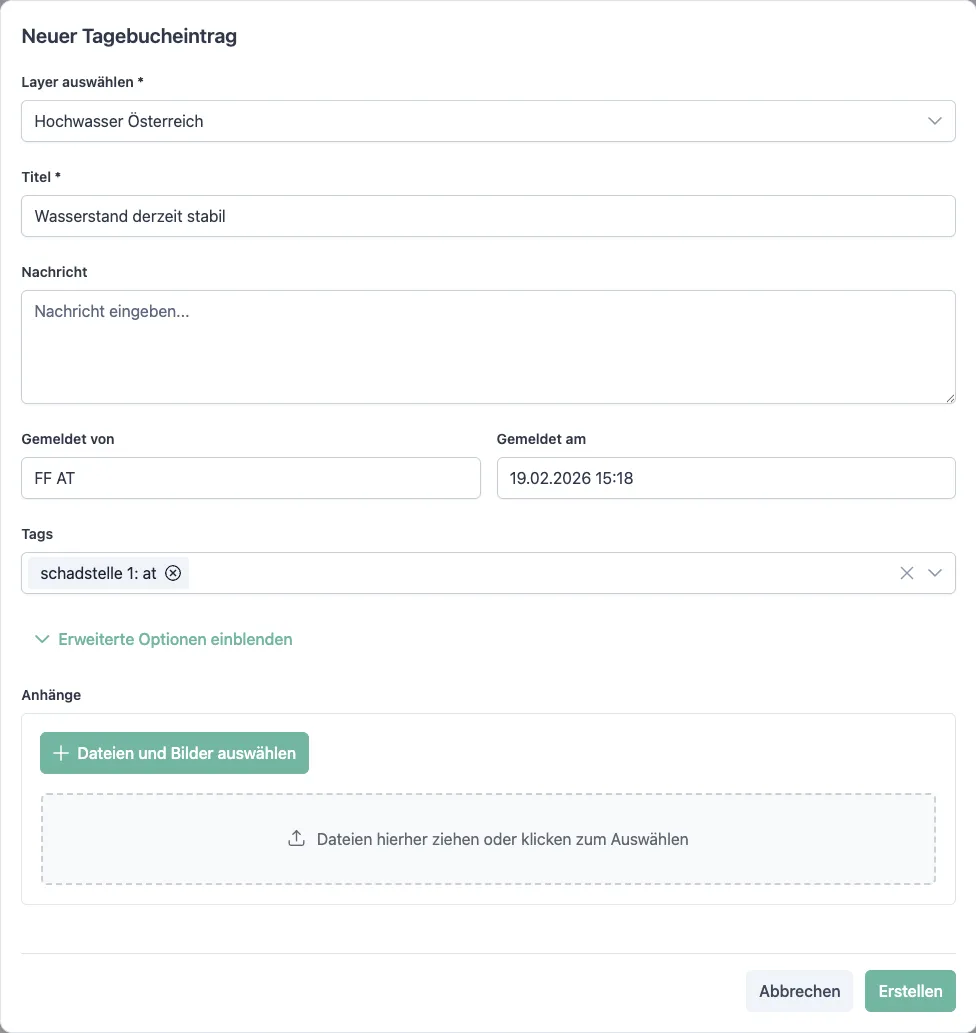The height and width of the screenshot is (1033, 976).
Task: Click the "Gemeldet am" field label
Action: pyautogui.click(x=541, y=439)
